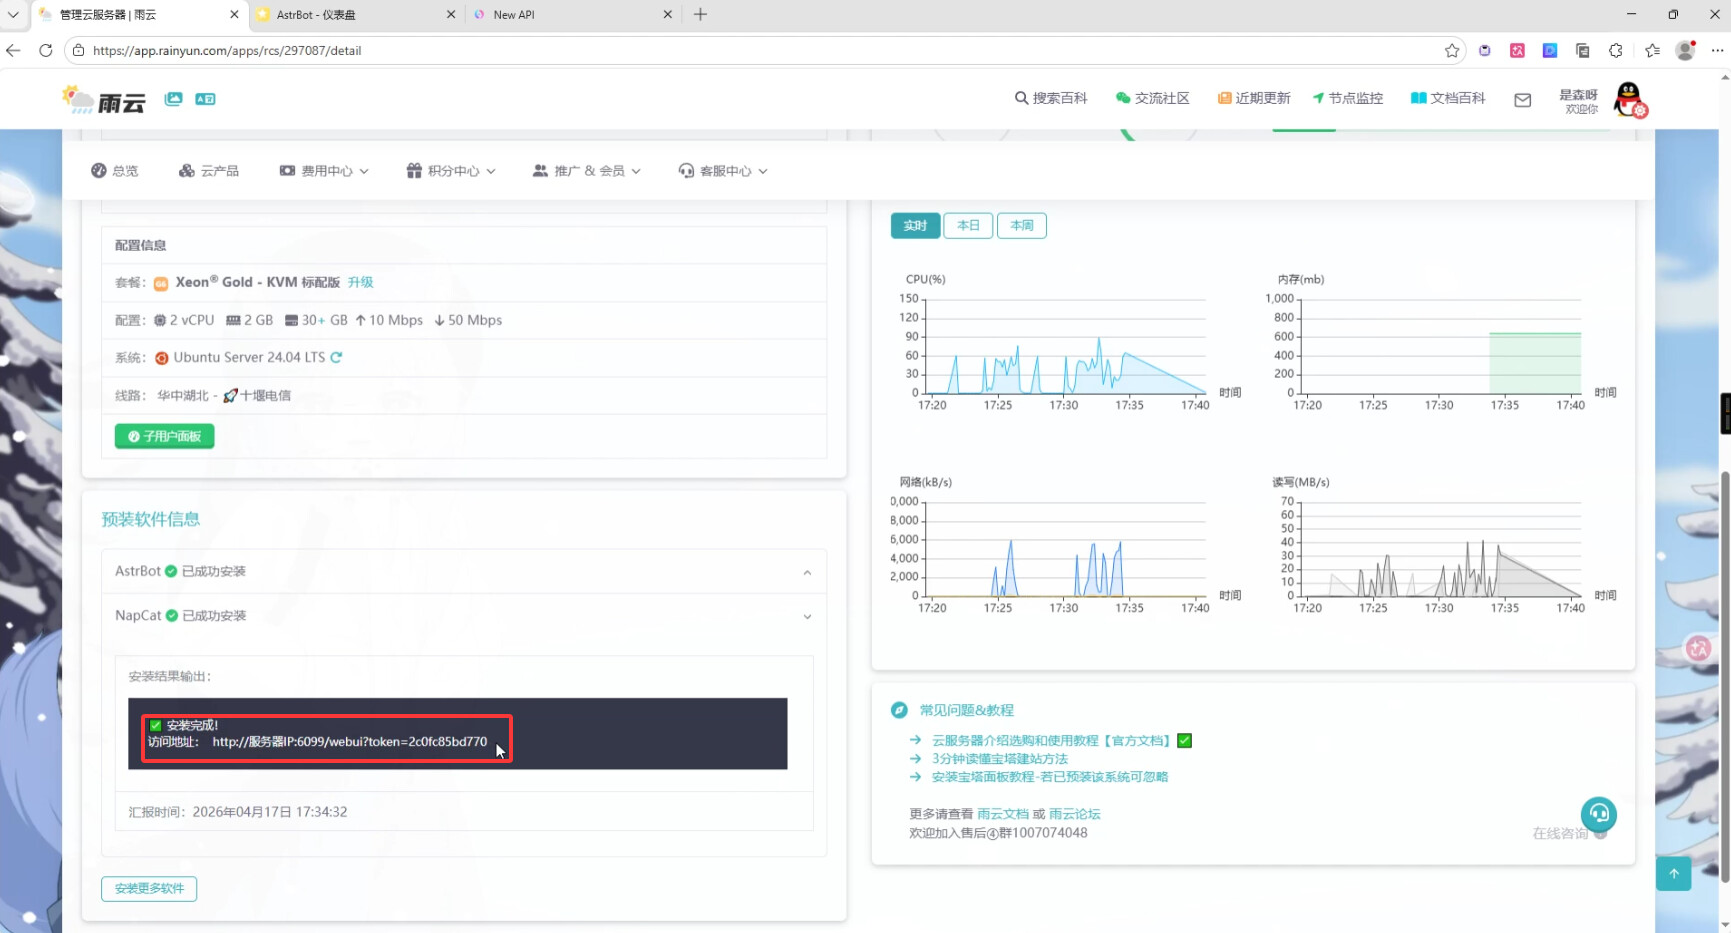Click the scroll-to-top arrow button
The width and height of the screenshot is (1731, 933).
(1673, 873)
